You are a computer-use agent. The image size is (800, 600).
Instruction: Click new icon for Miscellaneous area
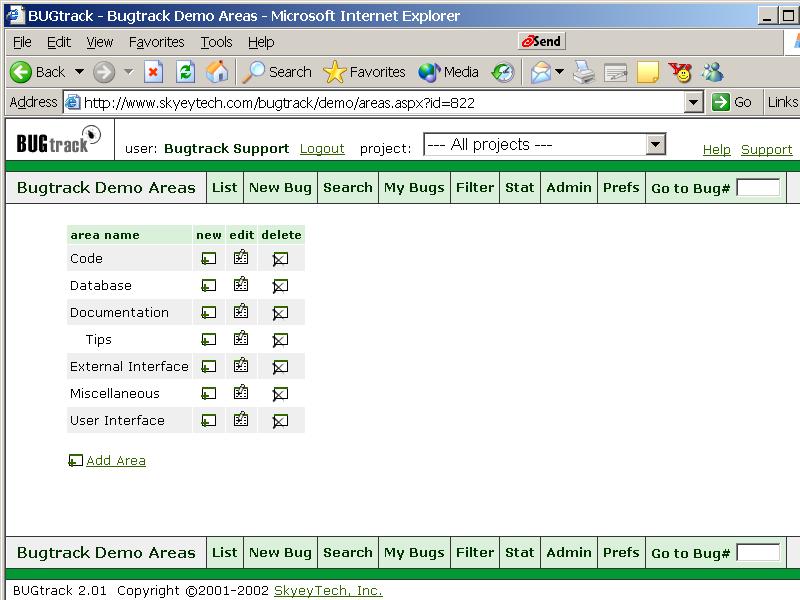tap(208, 394)
